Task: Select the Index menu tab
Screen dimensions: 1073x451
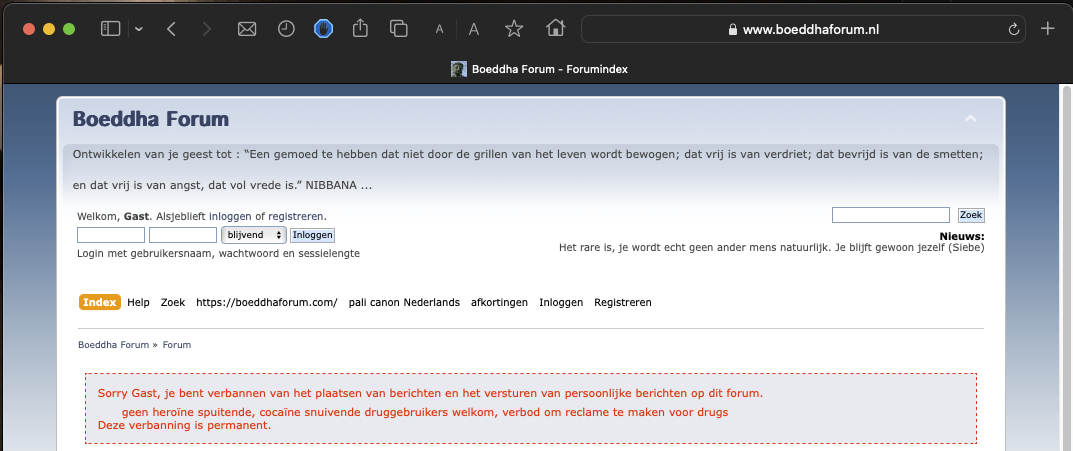Action: (x=99, y=302)
